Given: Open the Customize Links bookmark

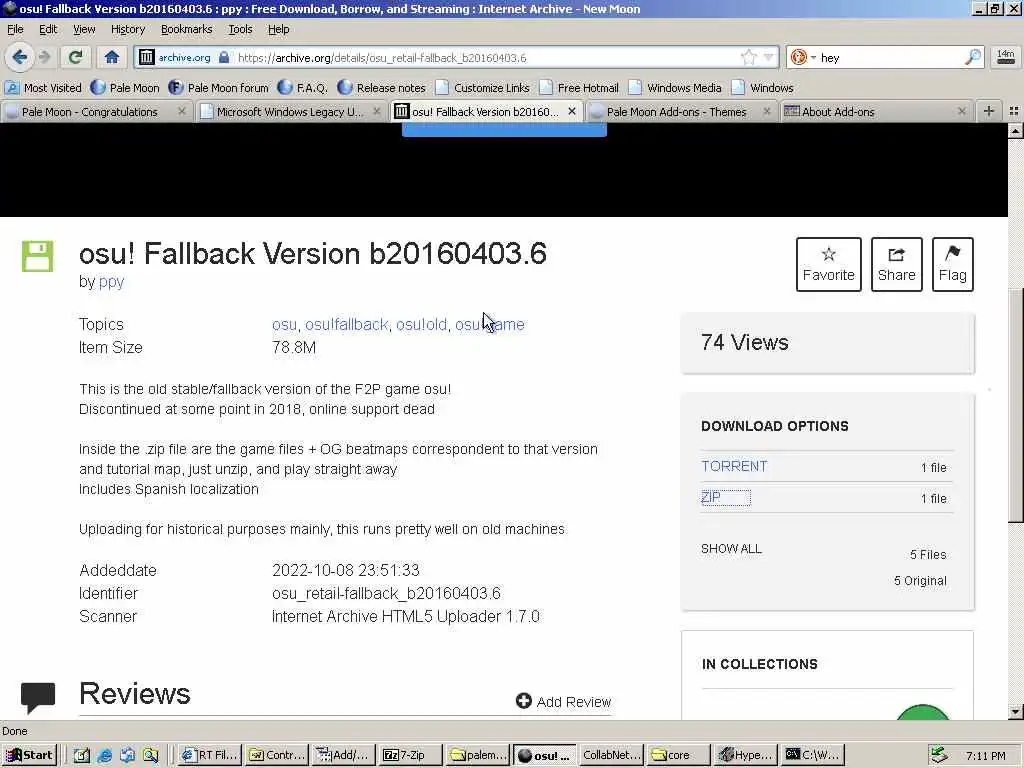Looking at the screenshot, I should click(483, 88).
